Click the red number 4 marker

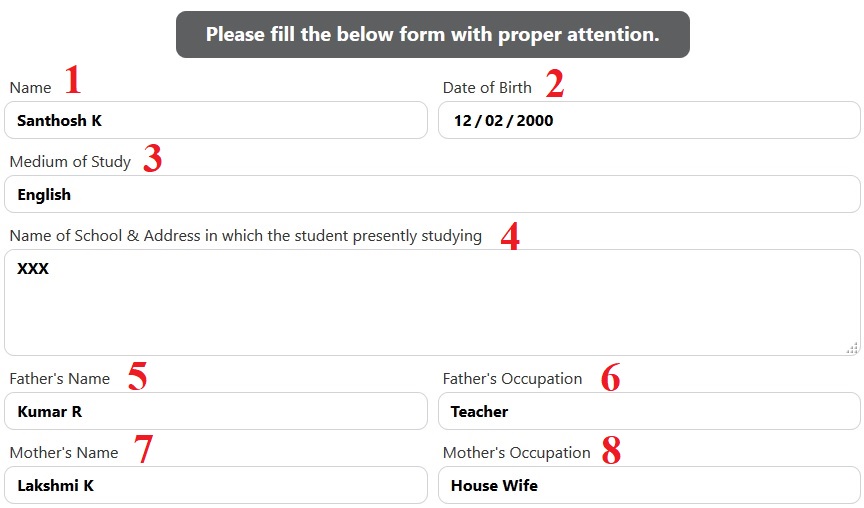tap(510, 237)
